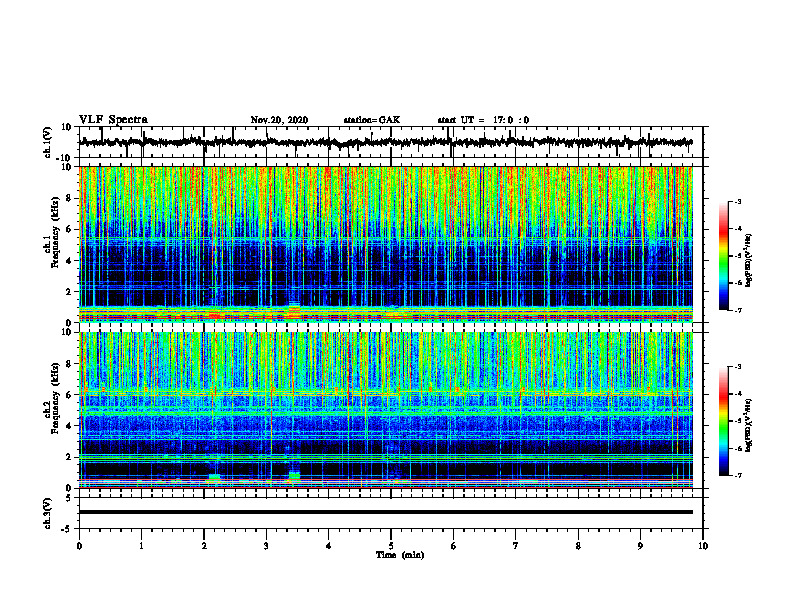Image resolution: width=792 pixels, height=612 pixels.
Task: Click the ch.2 "Frequency (kHz)" axis label
Action: pyautogui.click(x=55, y=398)
